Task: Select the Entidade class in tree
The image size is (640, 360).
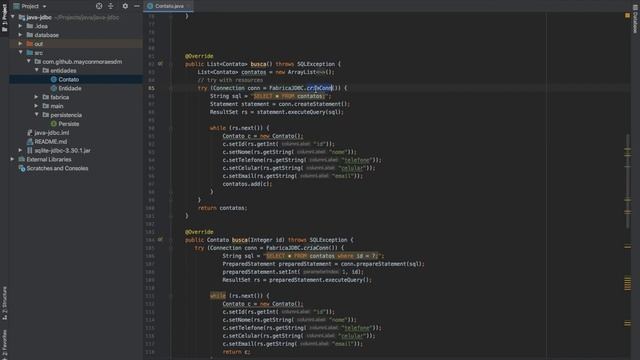Action: click(70, 89)
